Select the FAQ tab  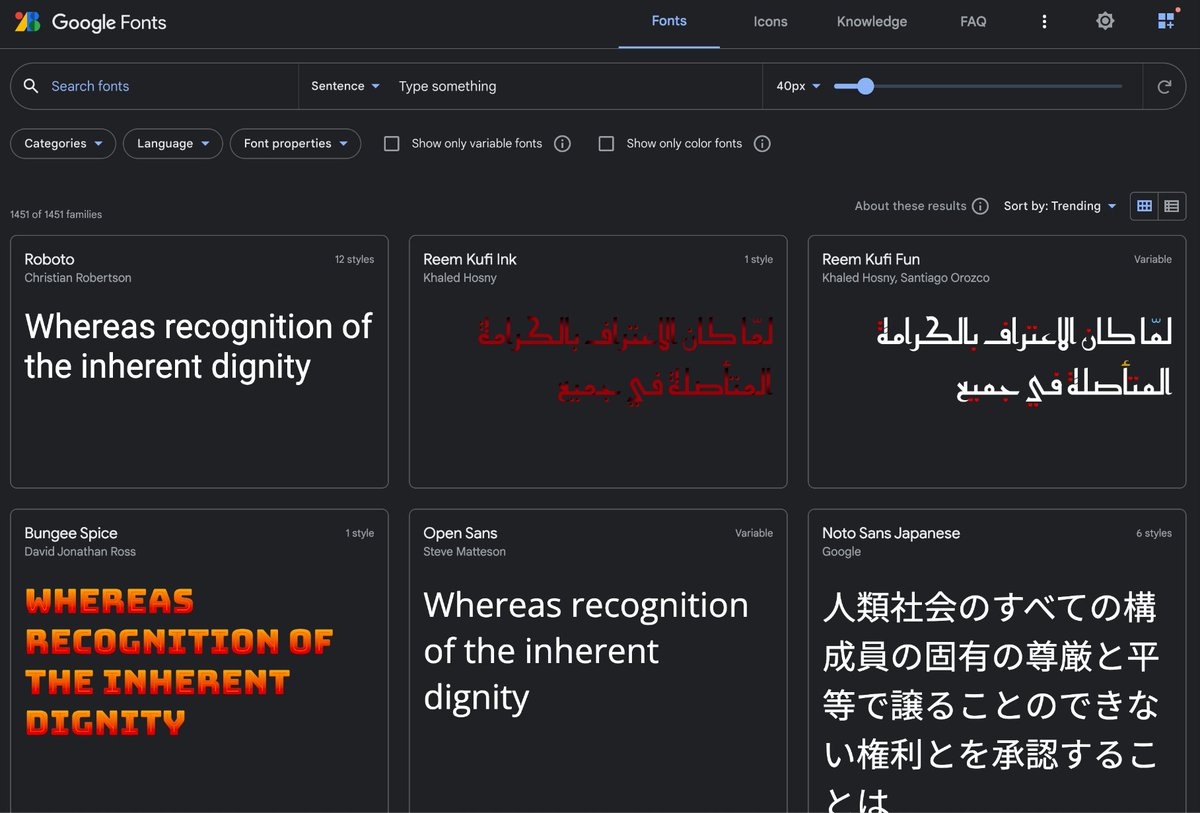[x=973, y=21]
